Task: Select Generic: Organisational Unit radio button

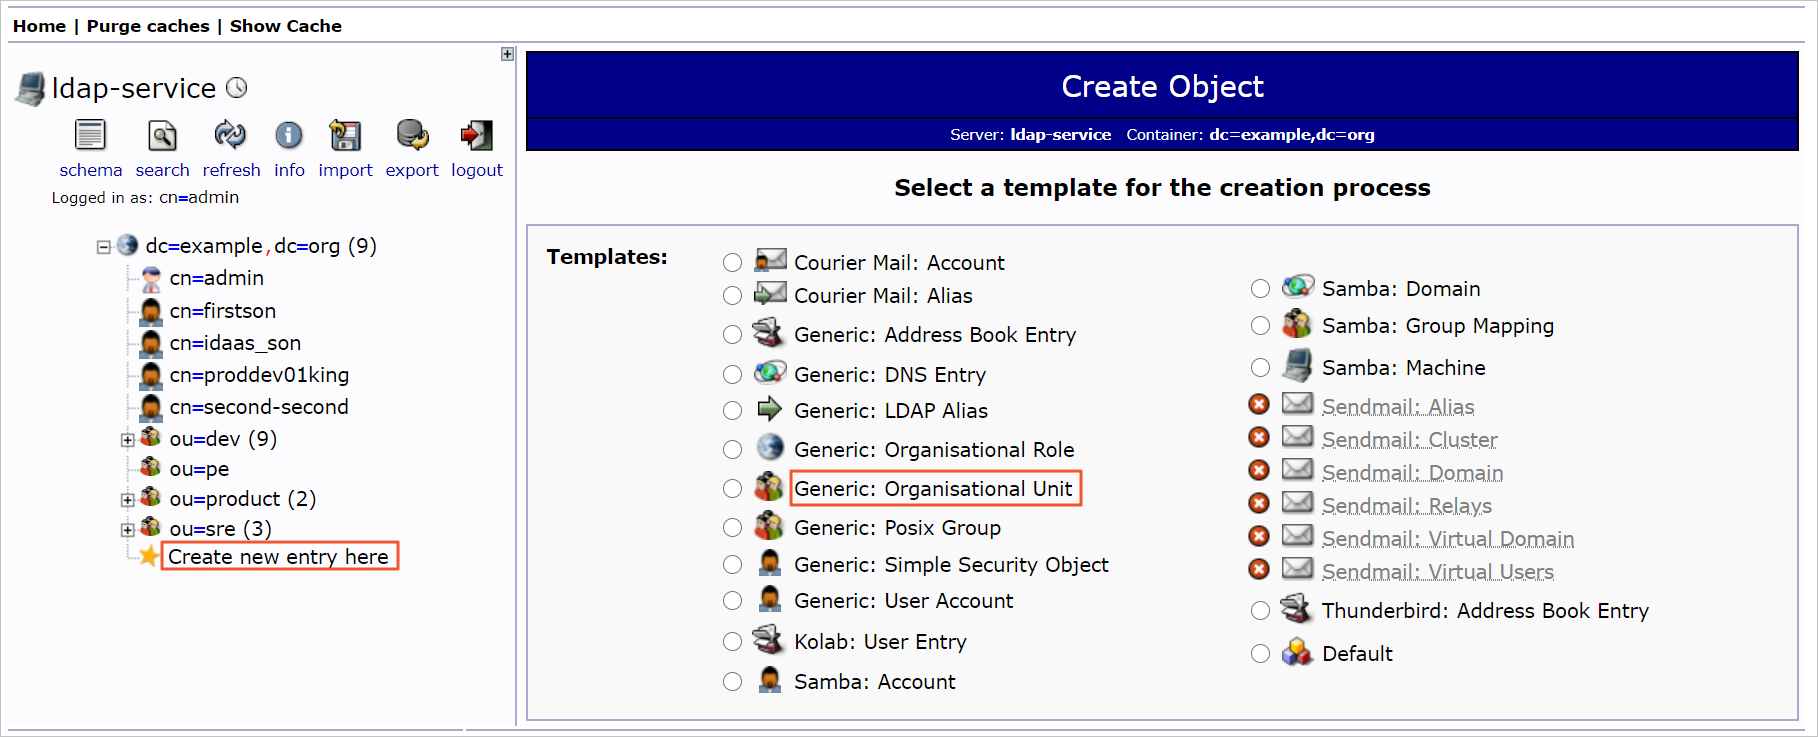Action: pyautogui.click(x=733, y=488)
